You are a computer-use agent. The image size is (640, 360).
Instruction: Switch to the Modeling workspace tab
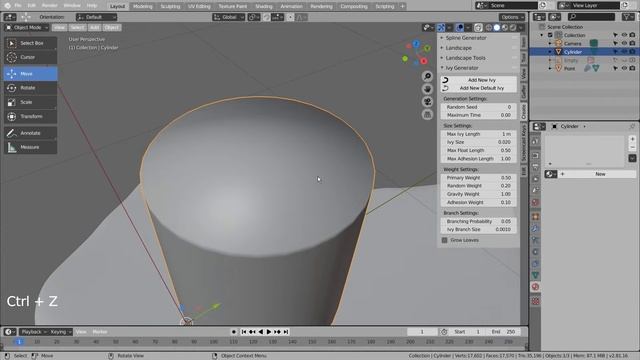(x=142, y=6)
